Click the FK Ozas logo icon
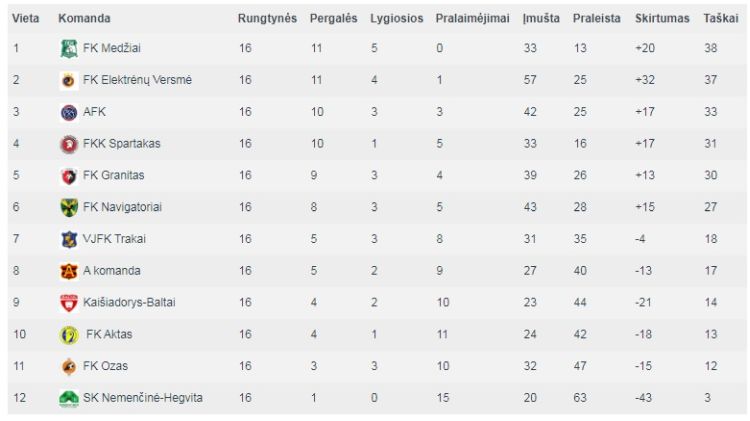This screenshot has width=750, height=421. point(69,366)
